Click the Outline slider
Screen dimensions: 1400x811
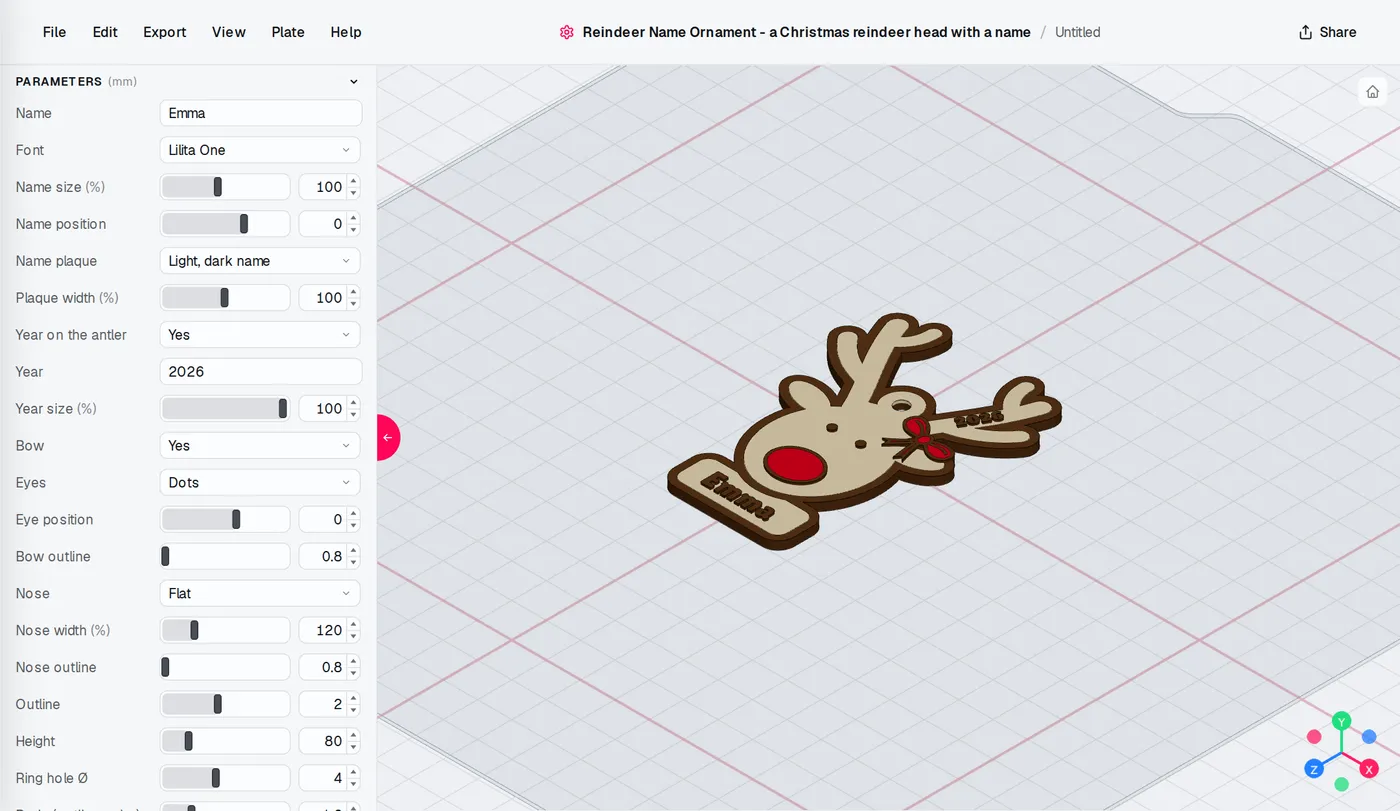tap(225, 705)
